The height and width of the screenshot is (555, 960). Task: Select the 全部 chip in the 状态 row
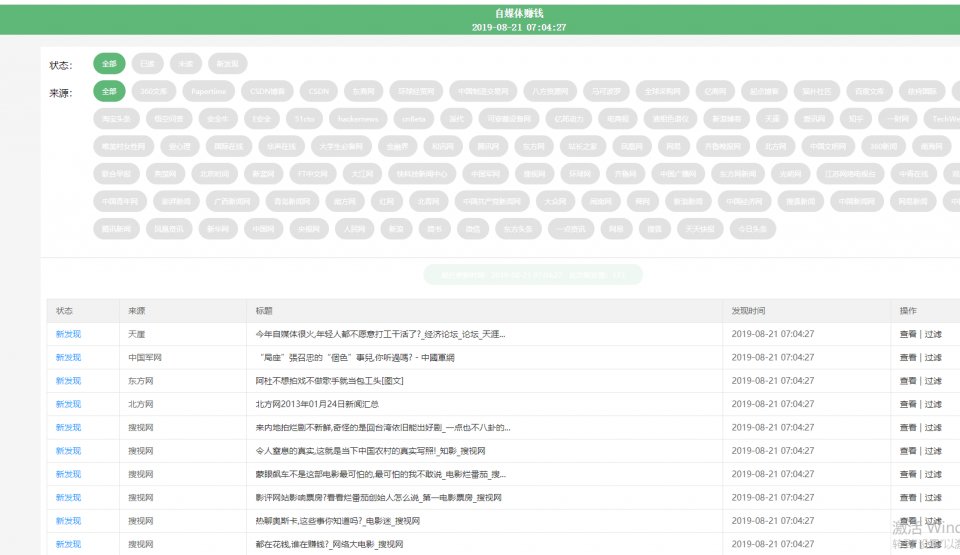coord(109,64)
